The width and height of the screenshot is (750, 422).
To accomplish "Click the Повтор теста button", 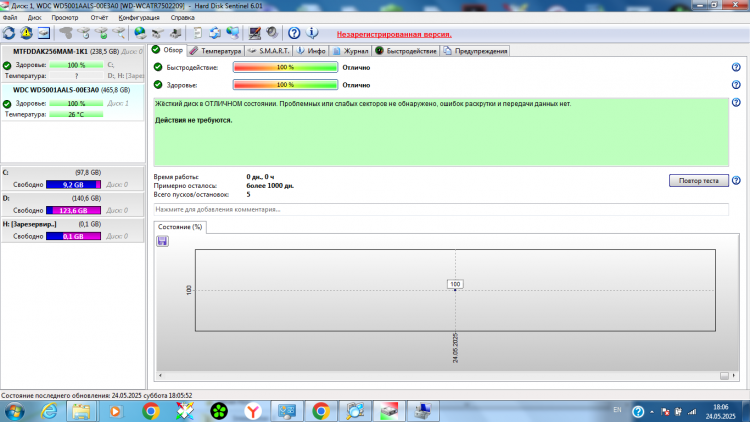I will pos(698,180).
